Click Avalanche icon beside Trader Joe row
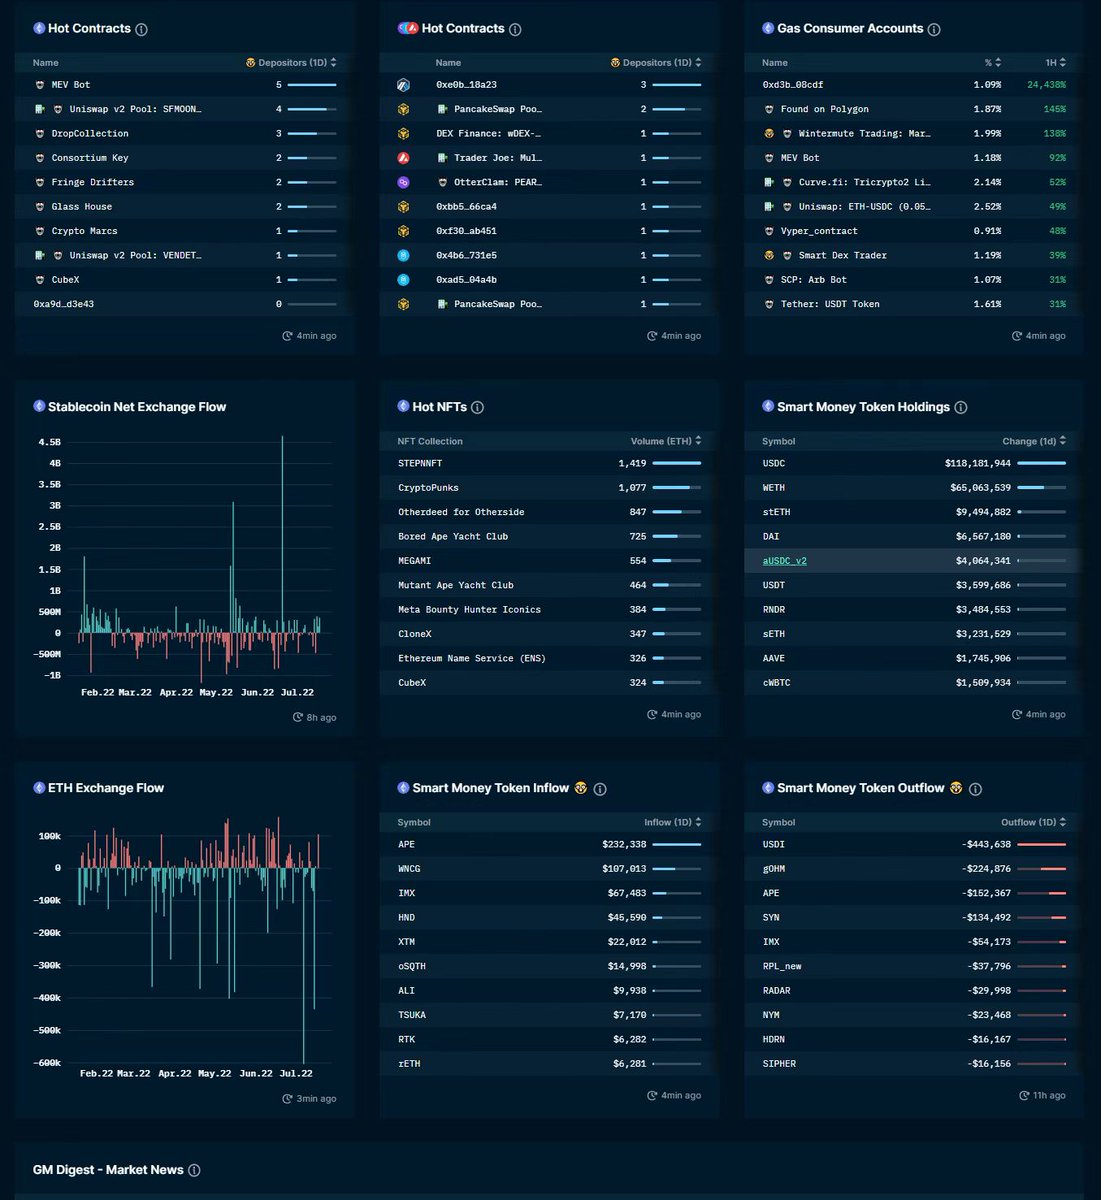Viewport: 1101px width, 1200px height. 404,158
